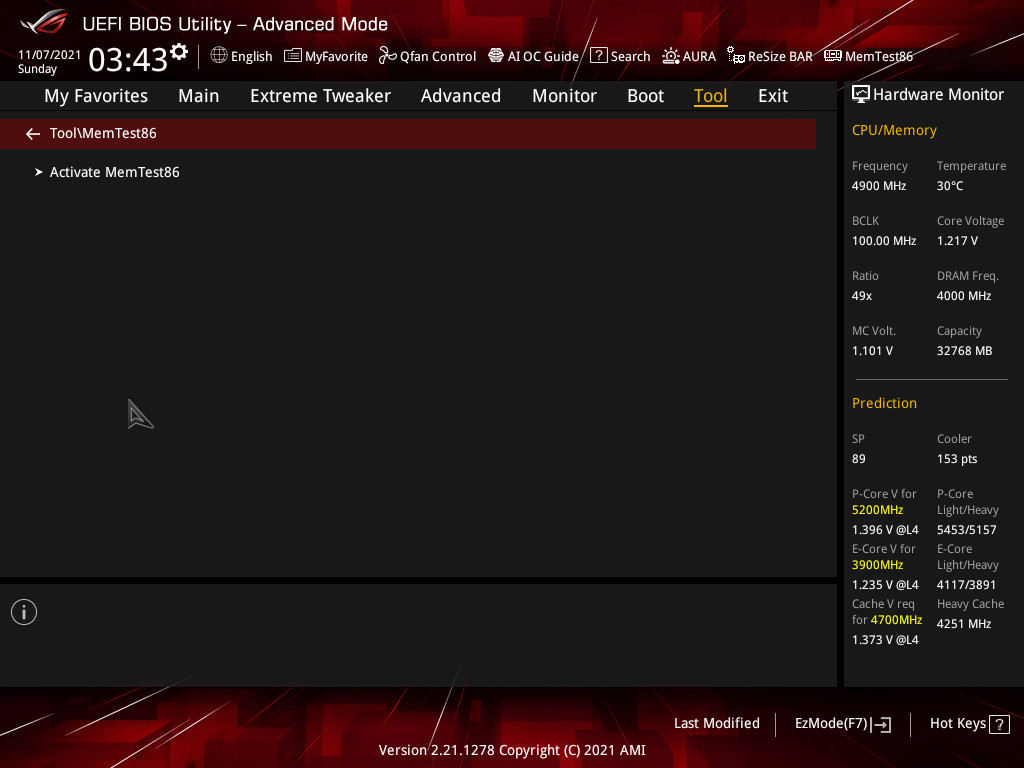Click the 1.373 V @L4 cache voltage

885,639
